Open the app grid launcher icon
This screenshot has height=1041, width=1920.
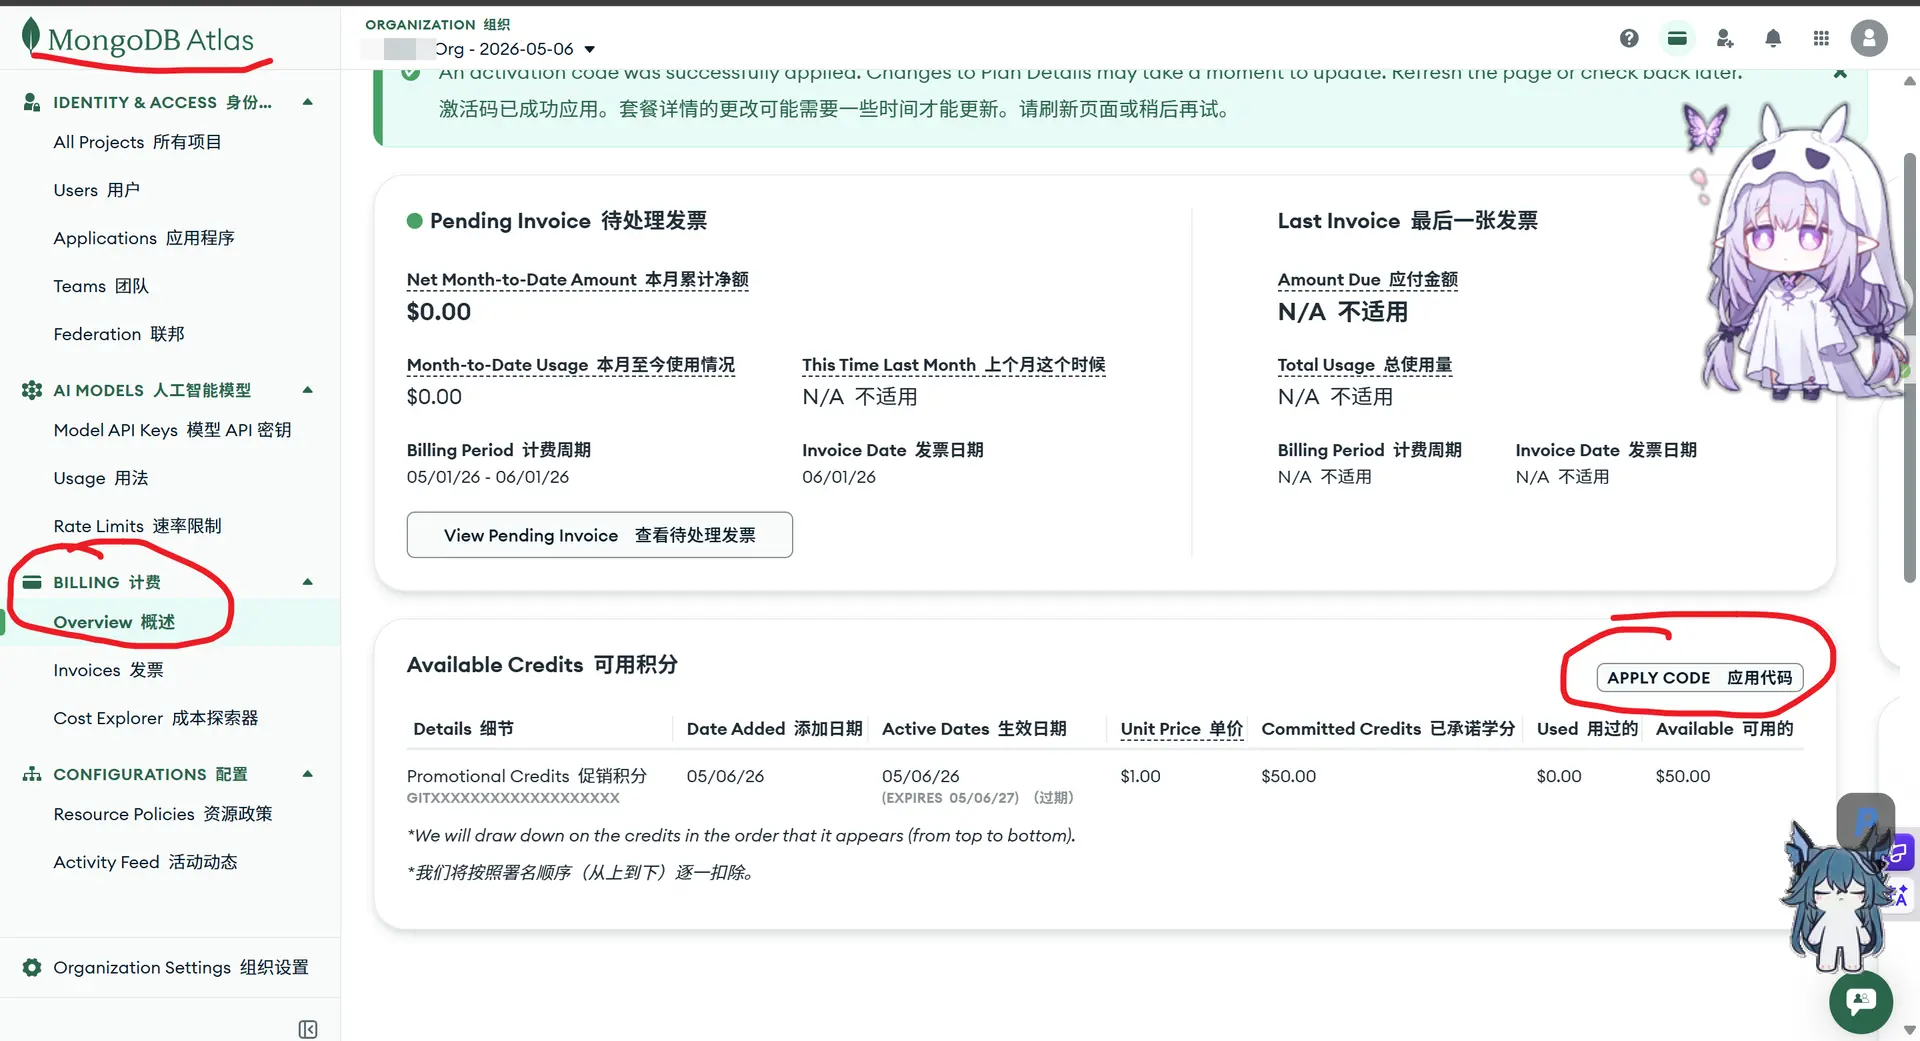pos(1821,38)
